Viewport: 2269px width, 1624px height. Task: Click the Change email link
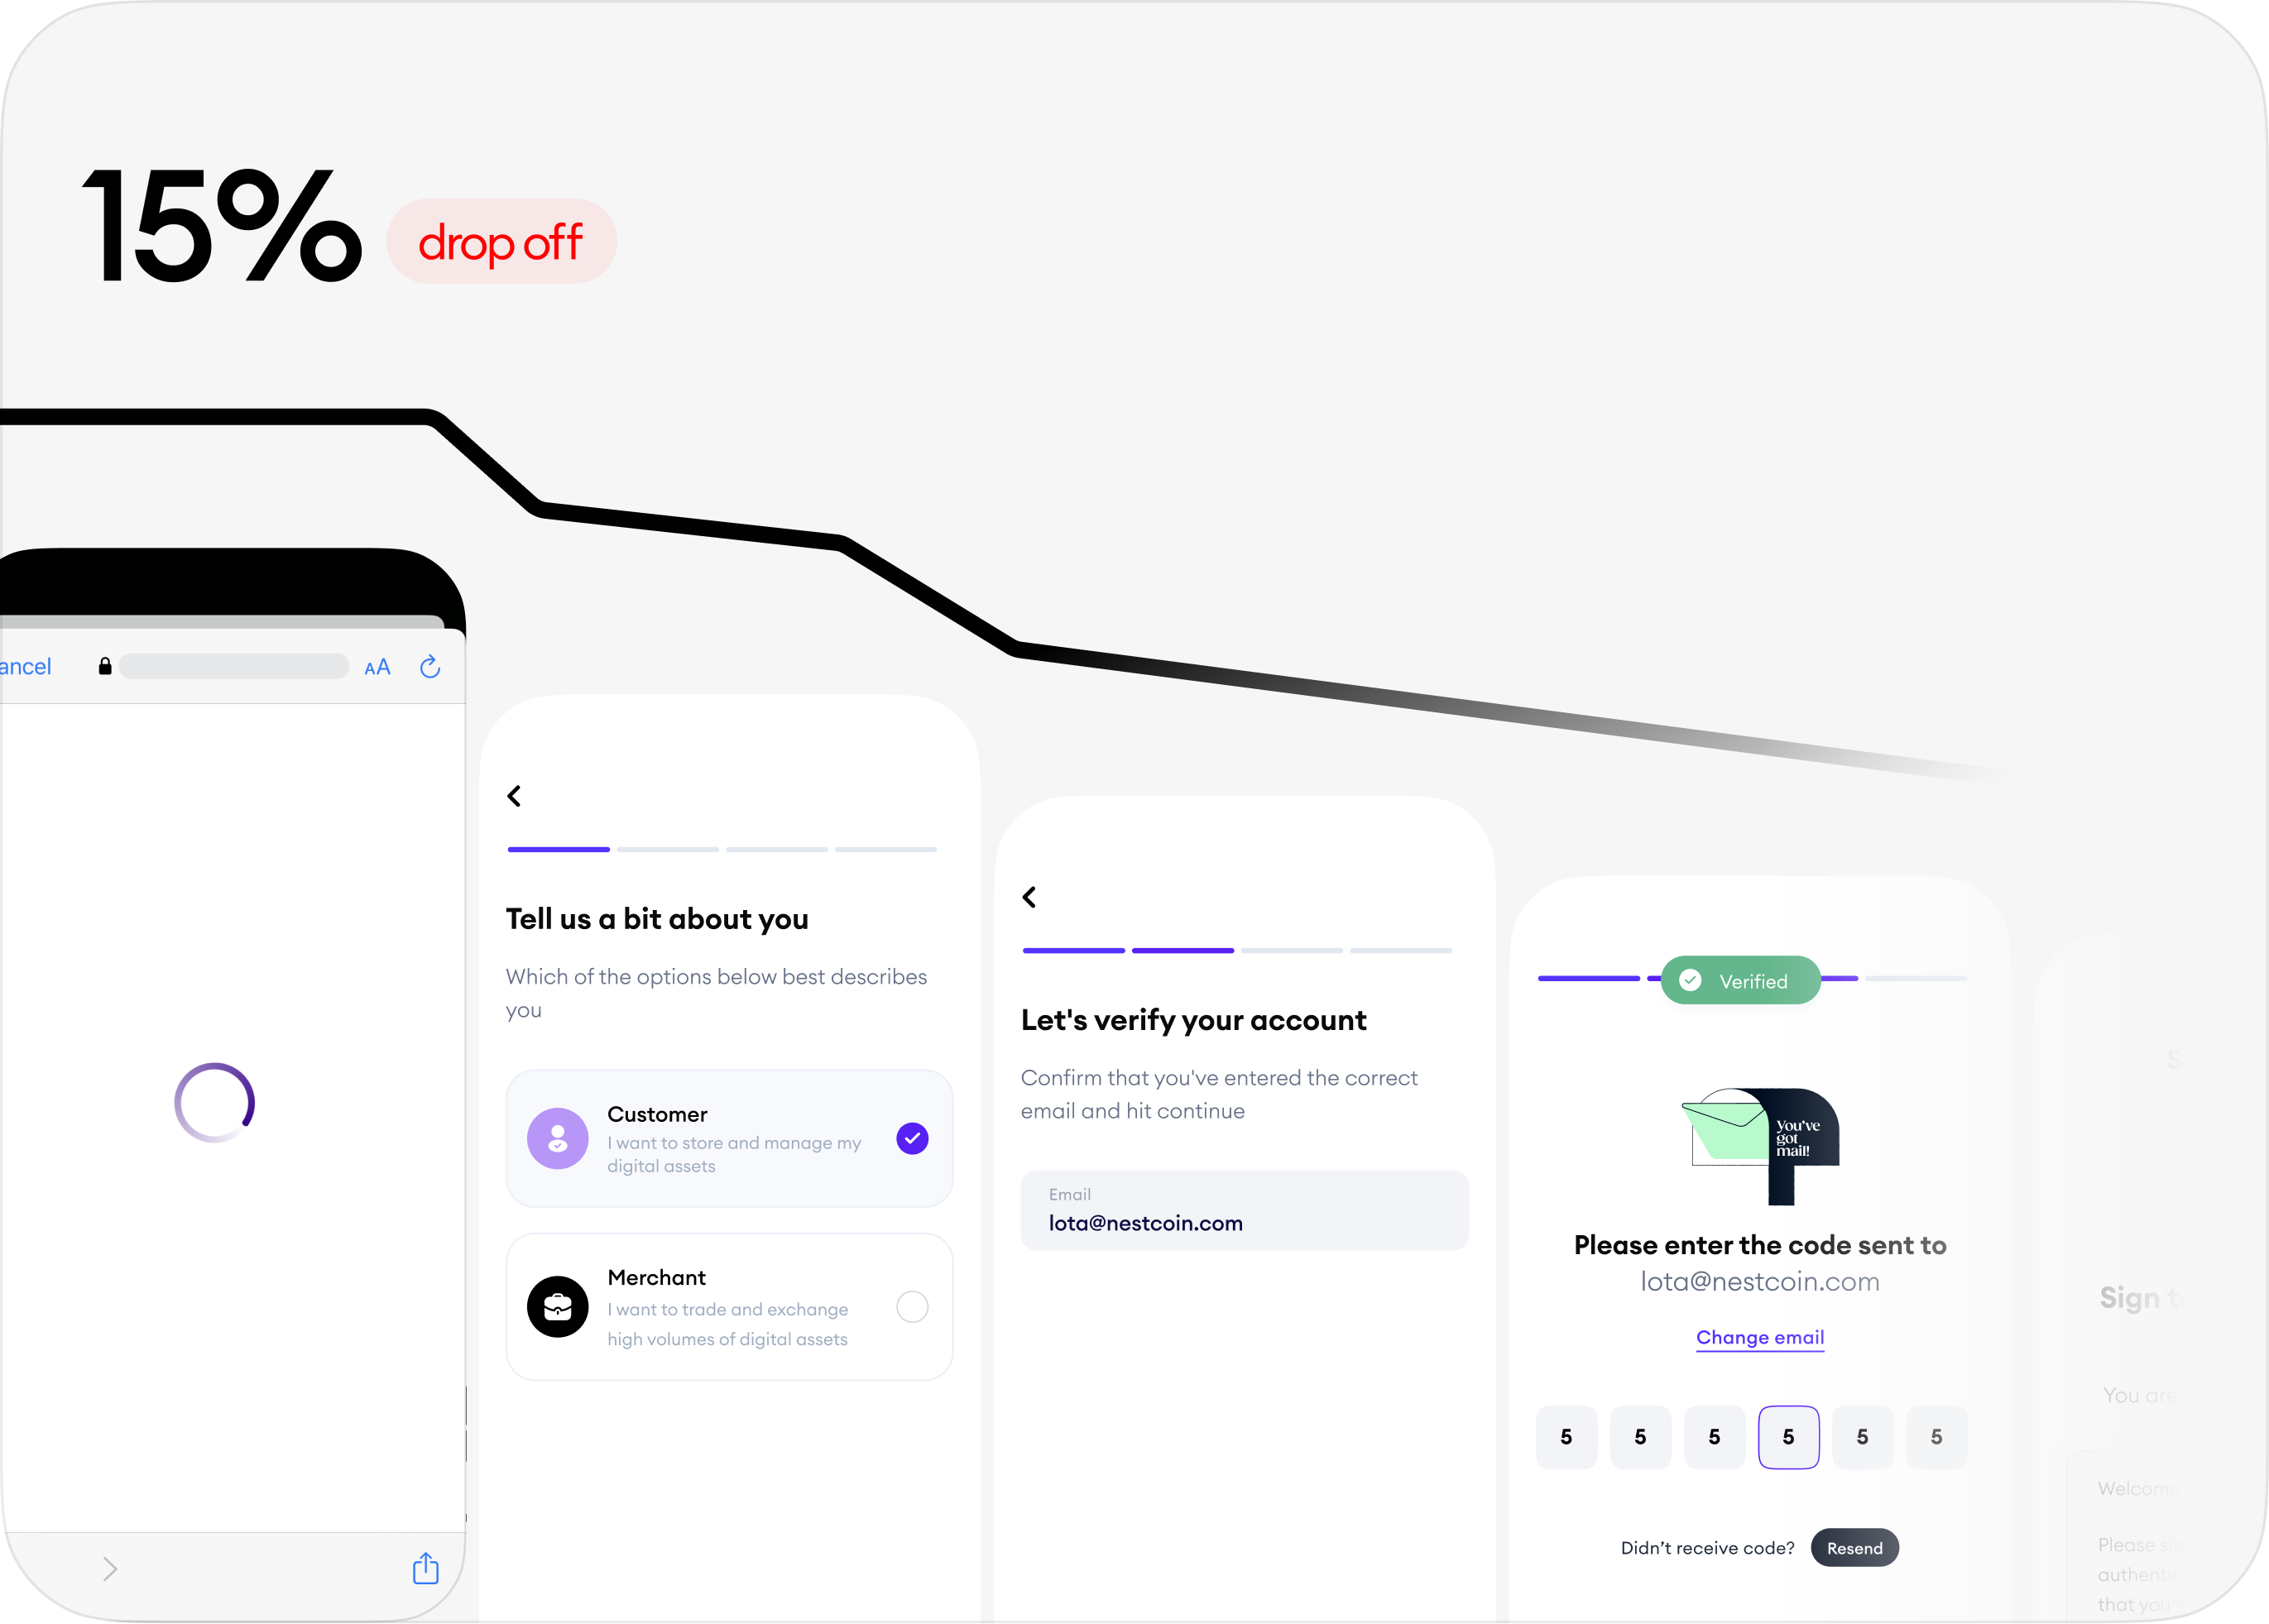(1761, 1338)
